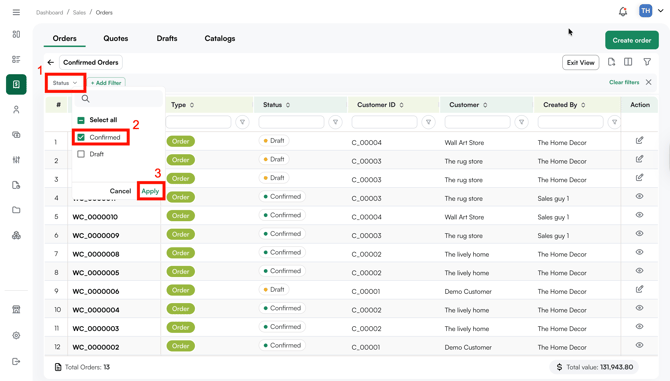
Task: Expand the user account chevron
Action: tap(661, 11)
